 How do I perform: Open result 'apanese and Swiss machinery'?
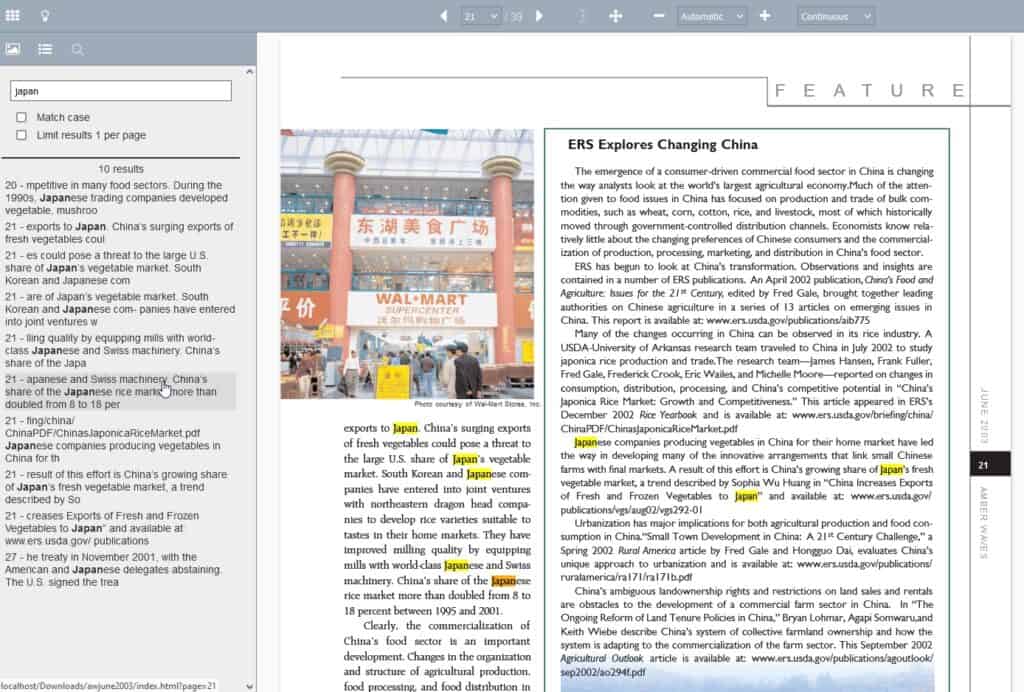[x=119, y=392]
